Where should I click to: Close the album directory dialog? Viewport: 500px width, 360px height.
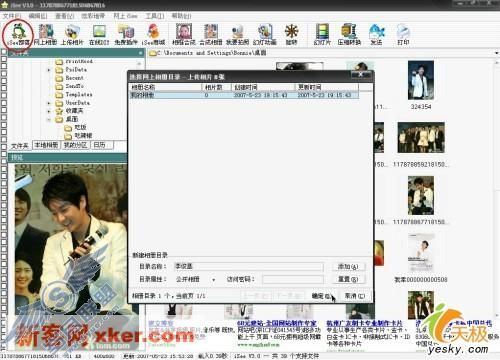point(361,75)
